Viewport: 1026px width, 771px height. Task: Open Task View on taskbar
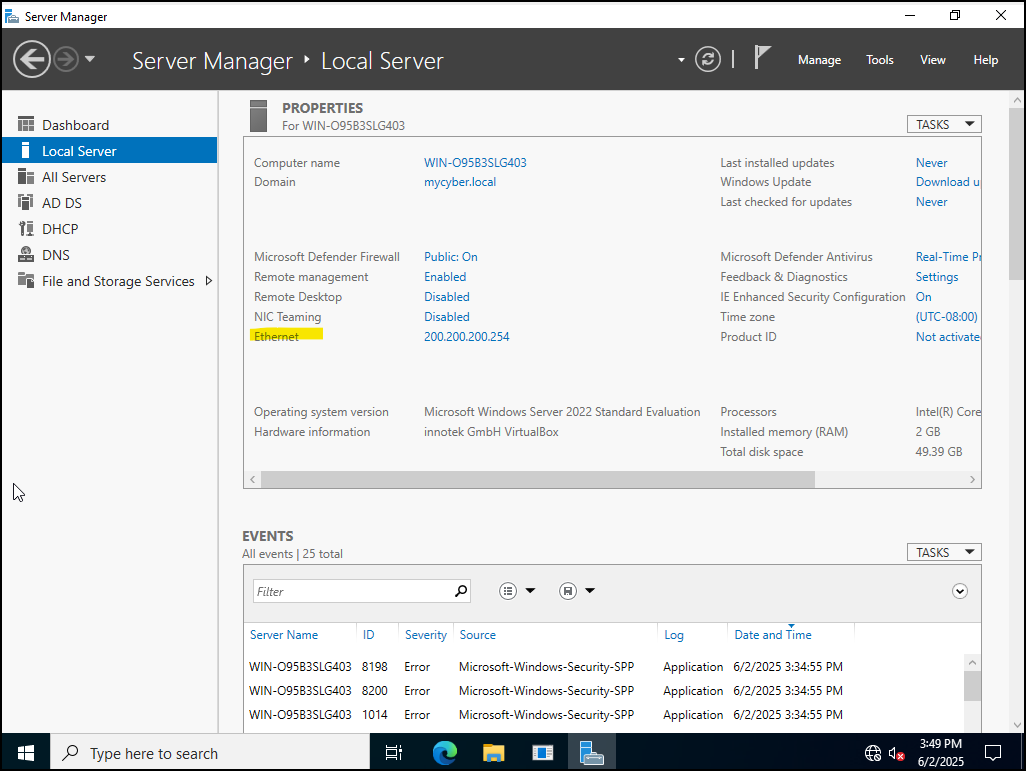point(394,753)
